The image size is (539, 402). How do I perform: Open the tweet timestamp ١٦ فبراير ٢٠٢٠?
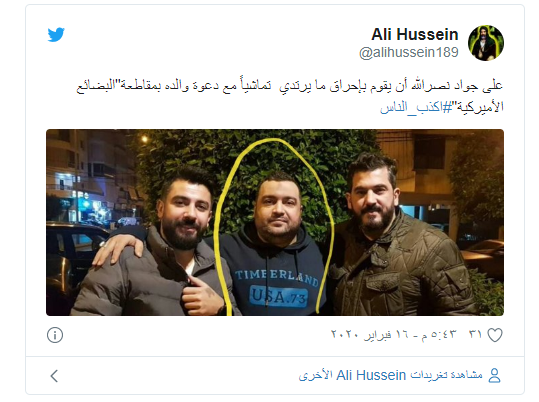tap(393, 334)
